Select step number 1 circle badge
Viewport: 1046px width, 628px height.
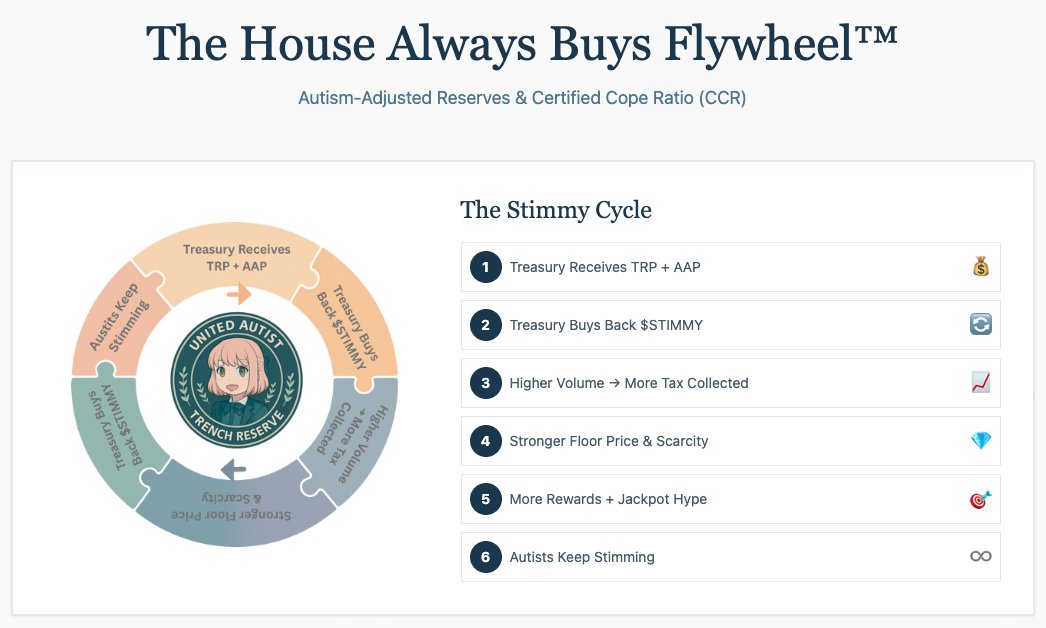point(486,267)
